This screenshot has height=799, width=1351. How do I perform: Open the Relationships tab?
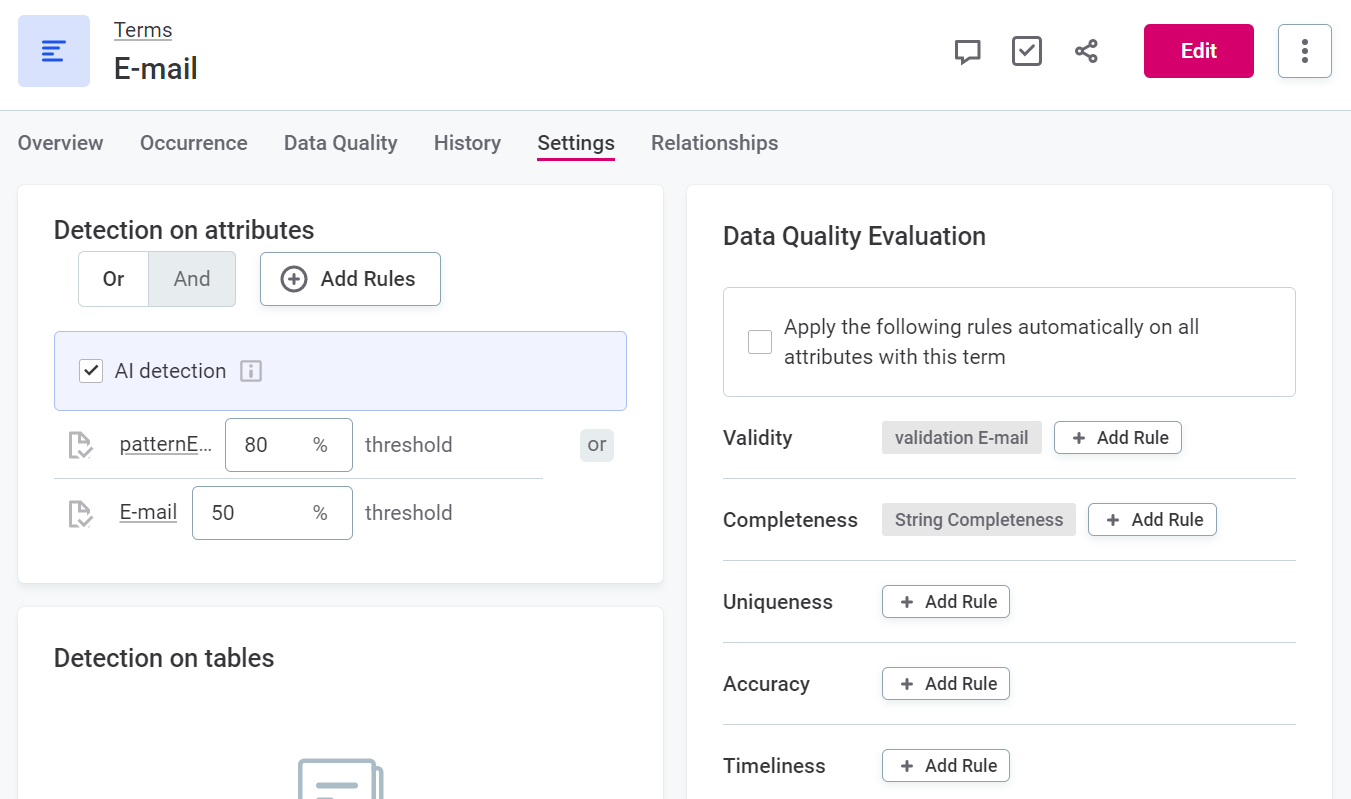[714, 143]
